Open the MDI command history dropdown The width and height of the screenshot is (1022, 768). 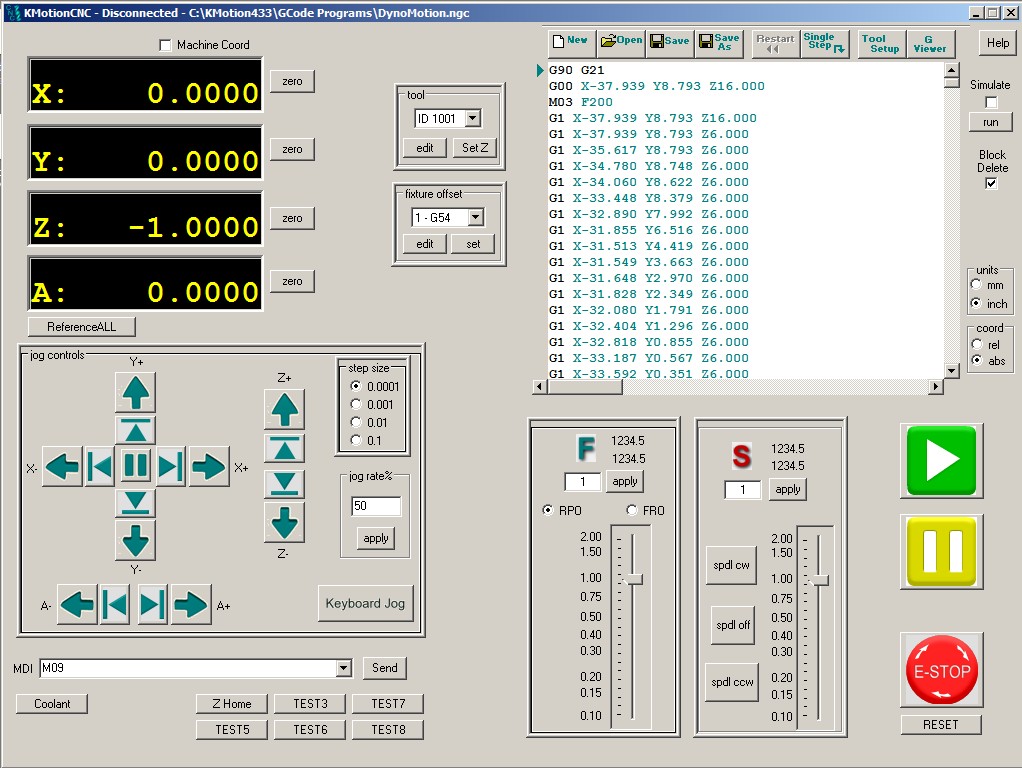coord(344,669)
